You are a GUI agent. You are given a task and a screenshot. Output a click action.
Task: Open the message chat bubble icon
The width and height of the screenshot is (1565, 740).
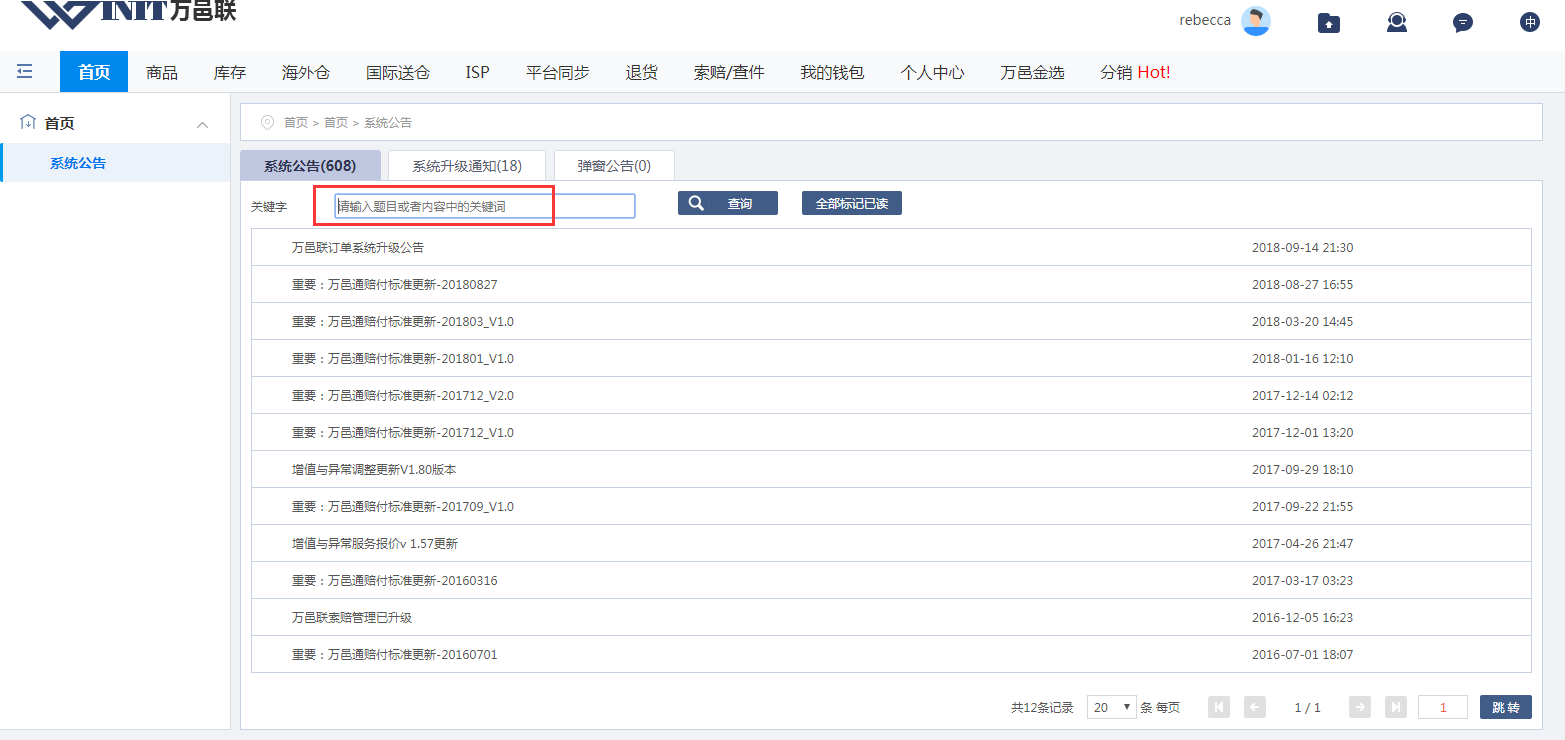click(x=1463, y=22)
